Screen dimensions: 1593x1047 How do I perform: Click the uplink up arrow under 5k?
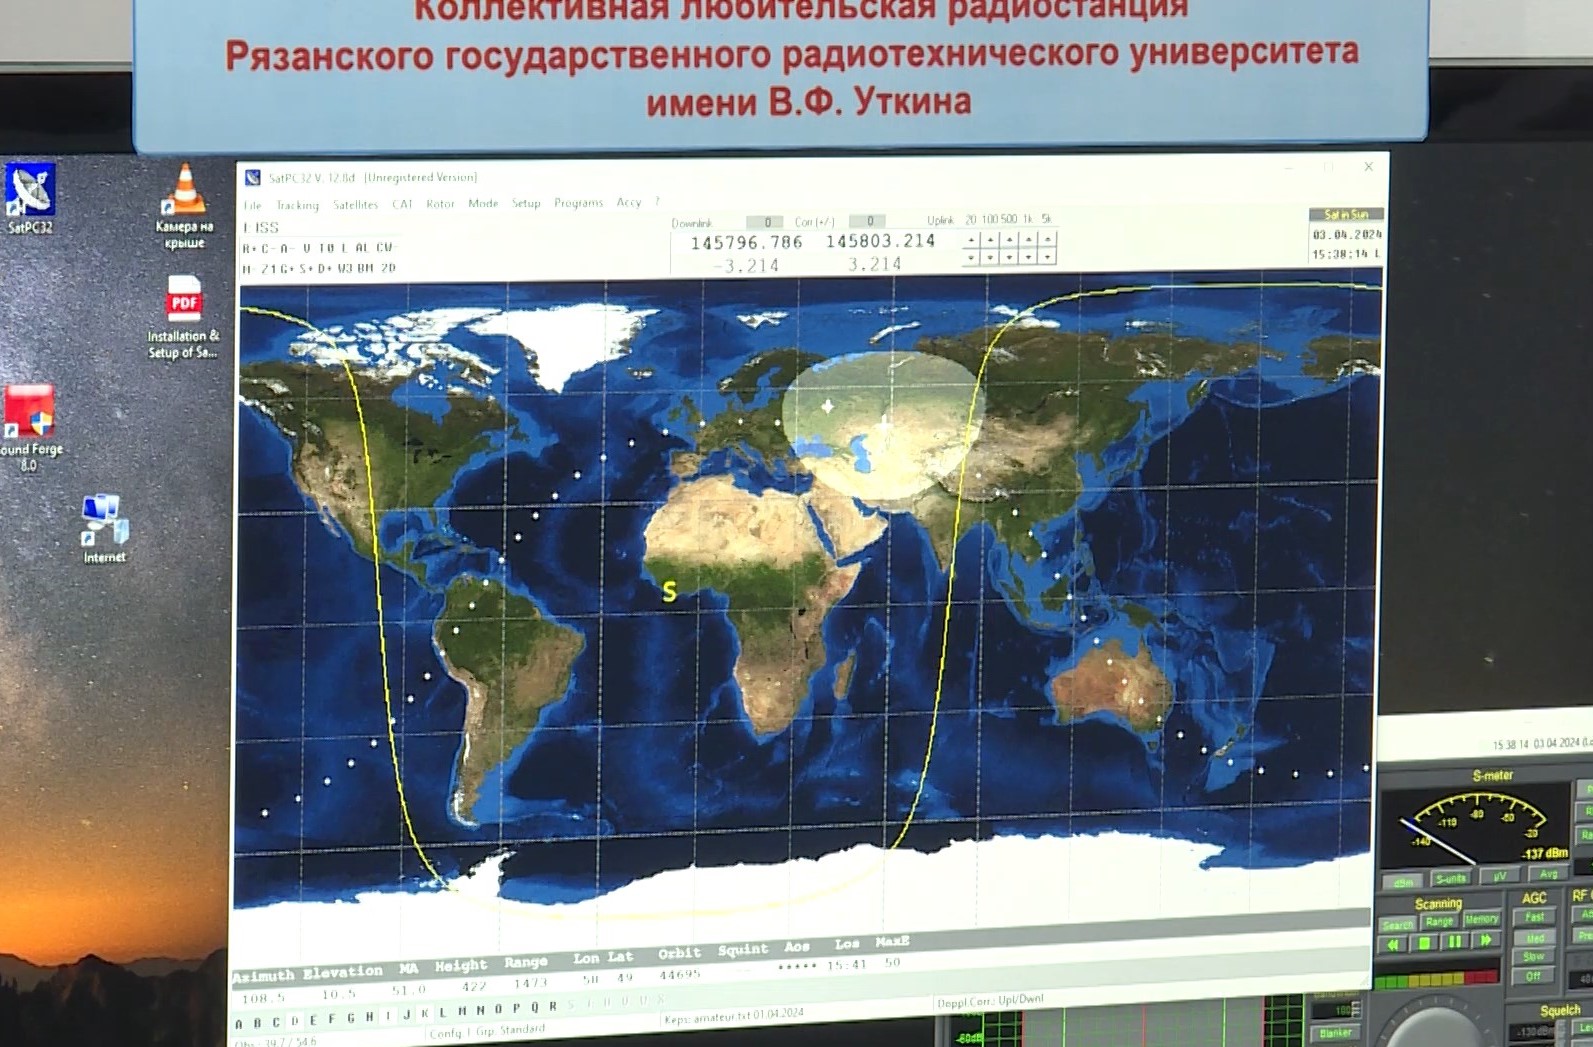1047,239
